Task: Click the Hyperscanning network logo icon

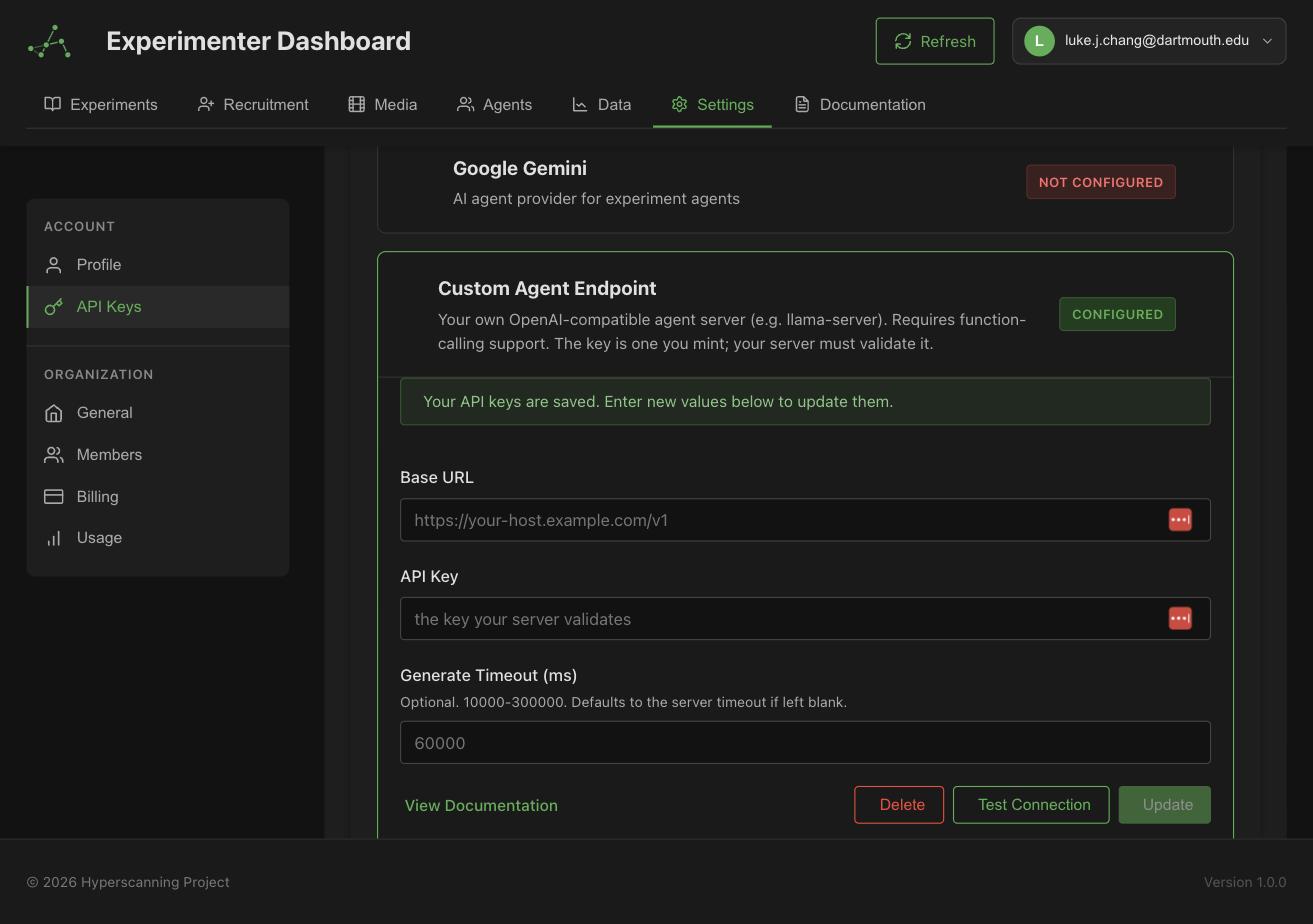Action: click(49, 41)
